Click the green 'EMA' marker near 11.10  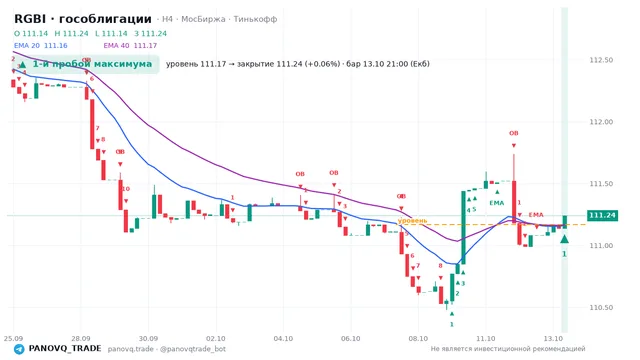(x=497, y=203)
